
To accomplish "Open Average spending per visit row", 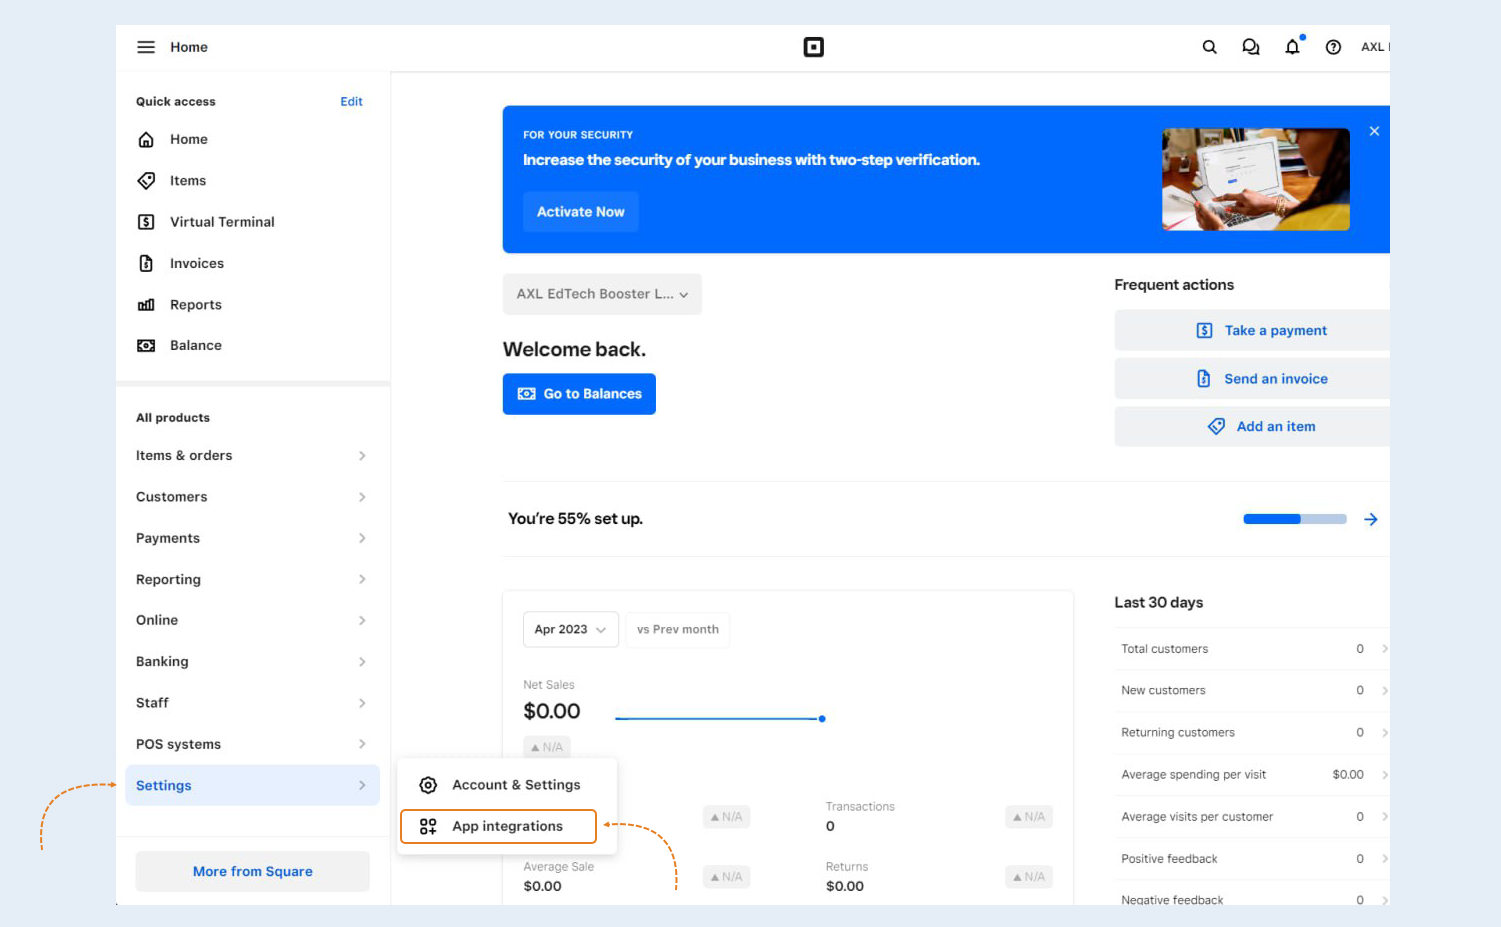I will (1252, 775).
